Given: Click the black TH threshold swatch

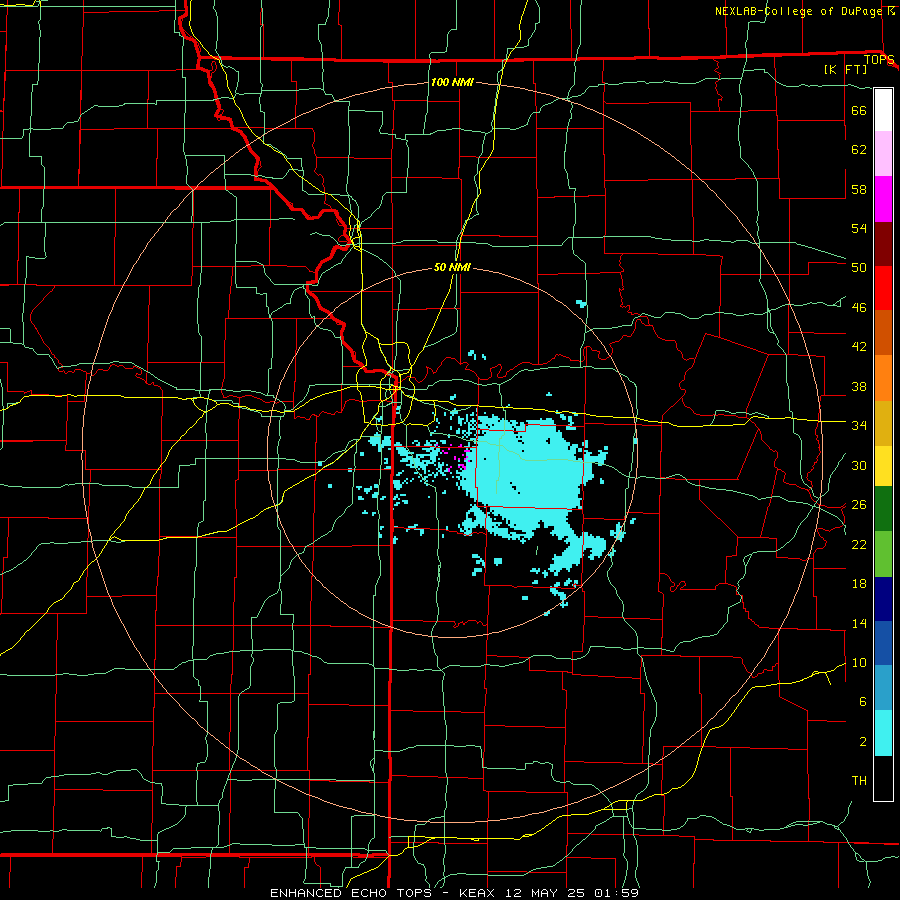Looking at the screenshot, I should 883,778.
